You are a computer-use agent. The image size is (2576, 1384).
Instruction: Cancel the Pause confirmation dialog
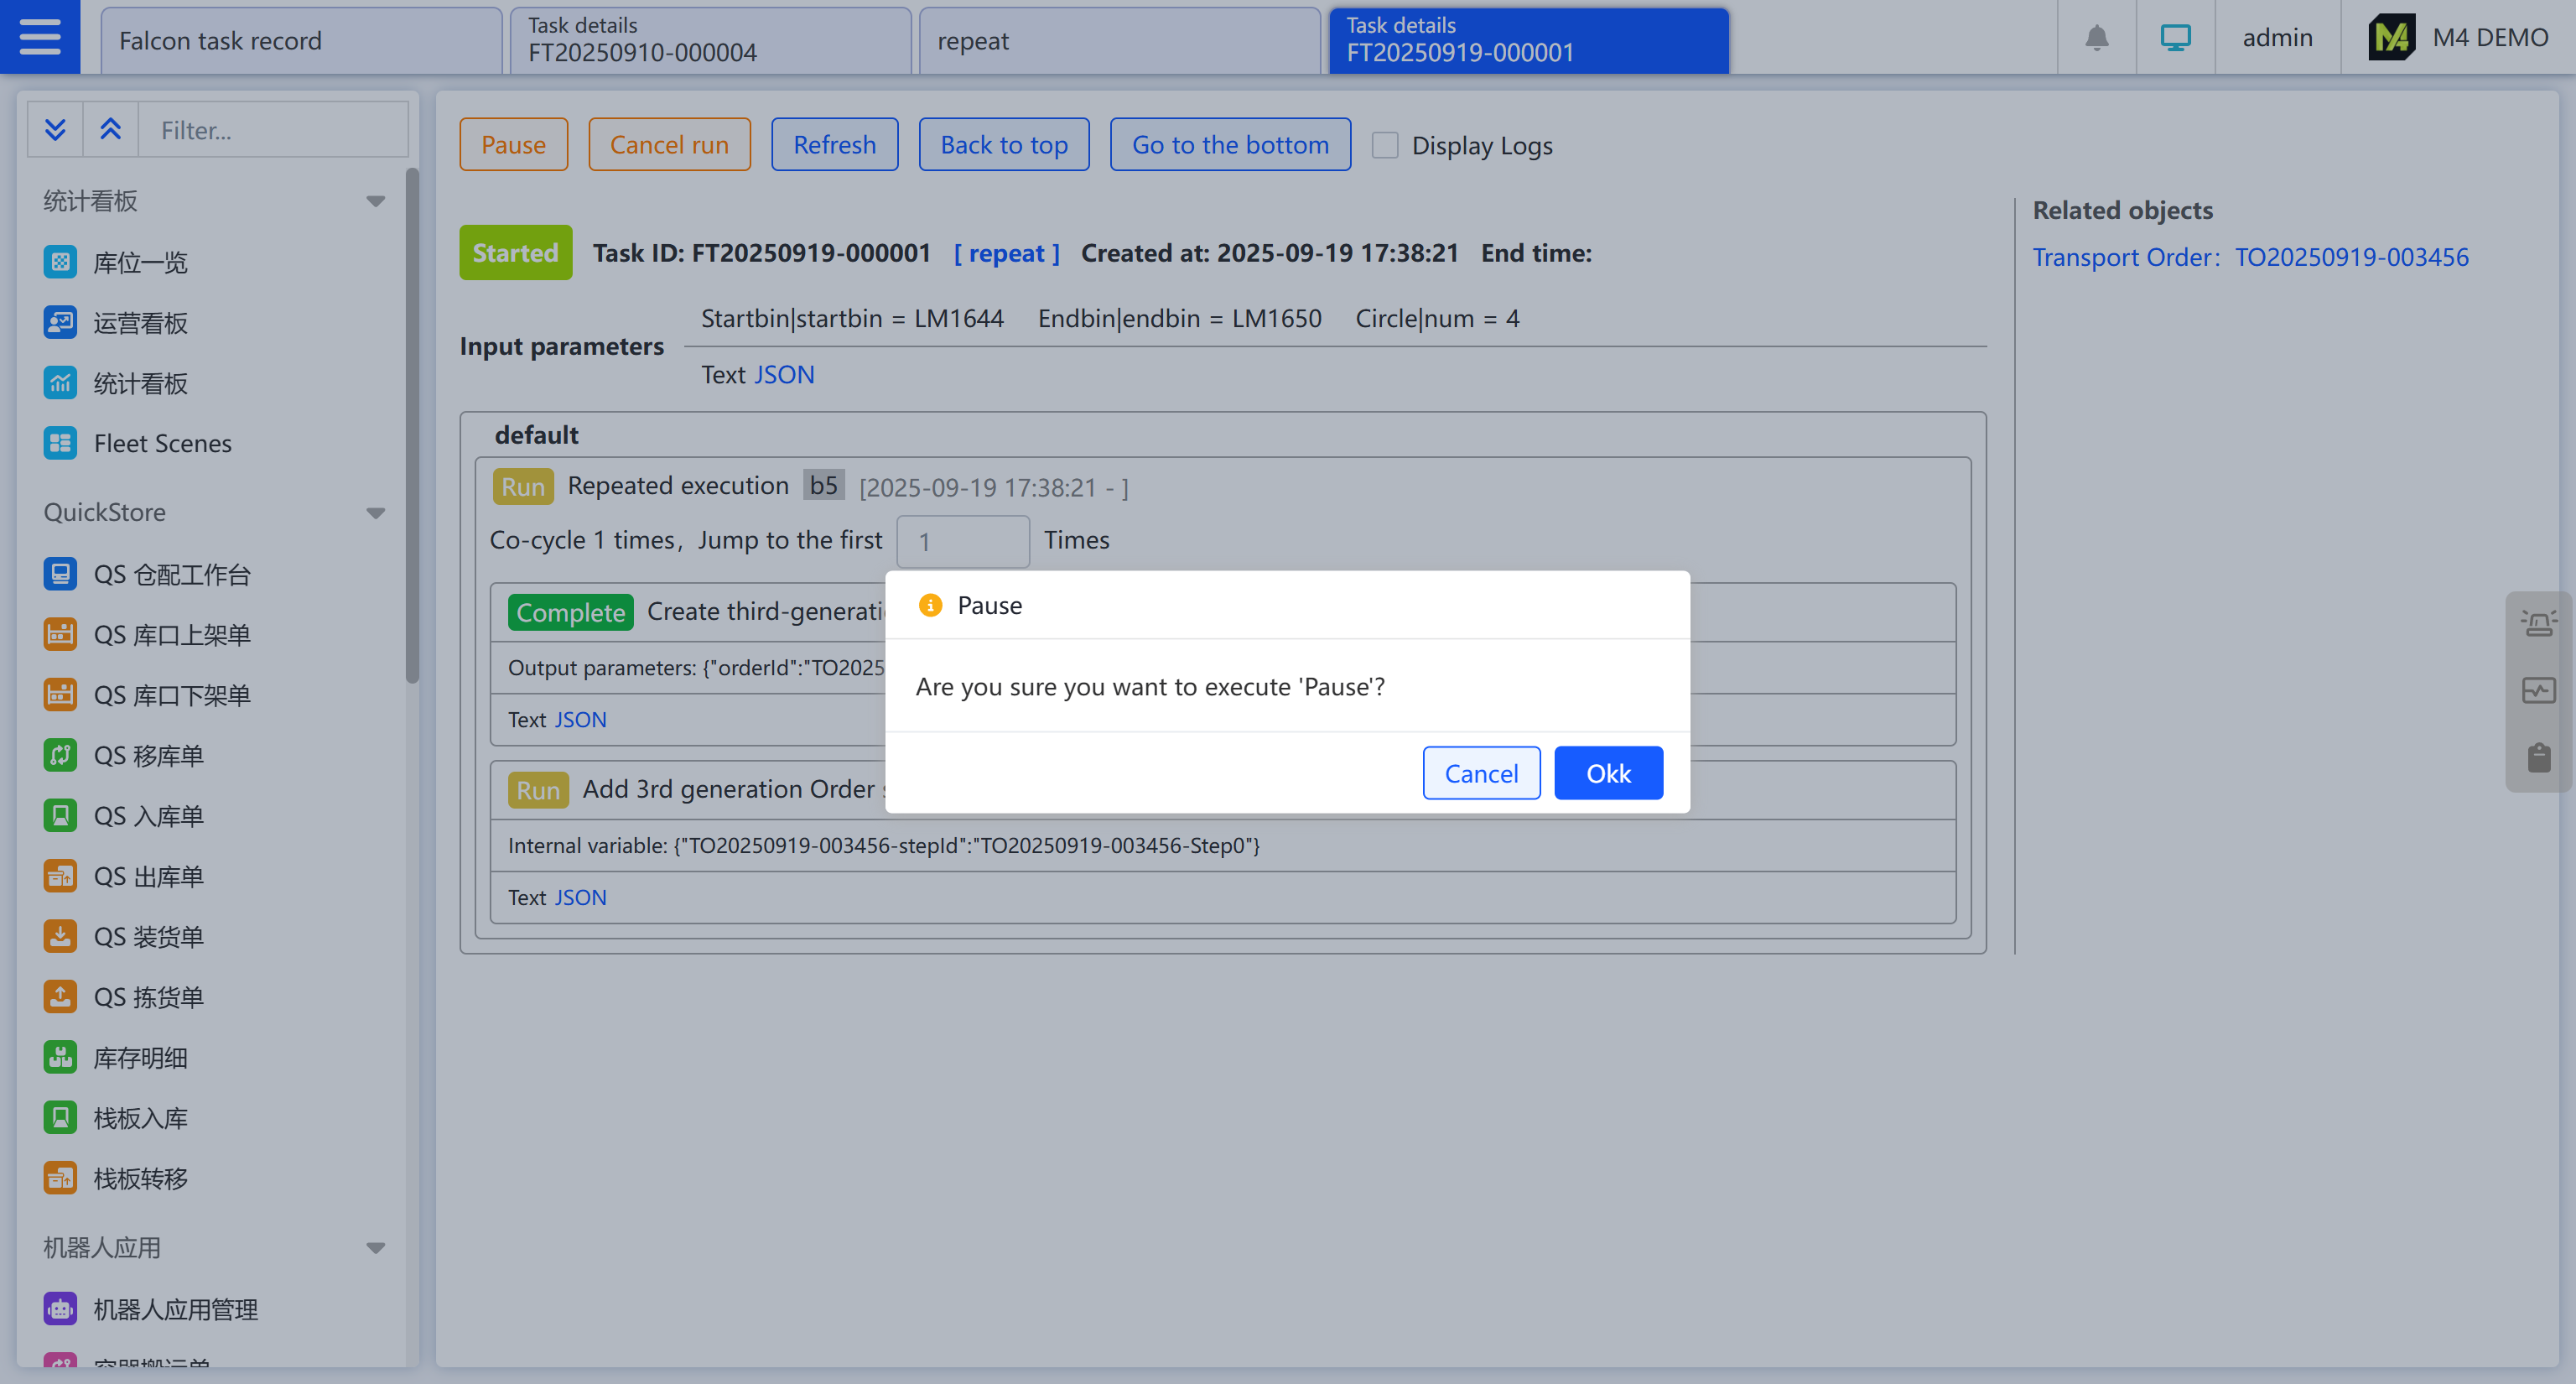1480,773
